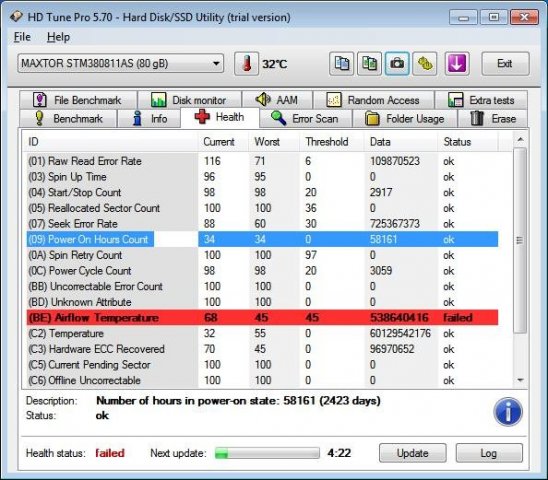Switch to Error Scan tab
Image resolution: width=548 pixels, height=480 pixels.
(x=305, y=119)
